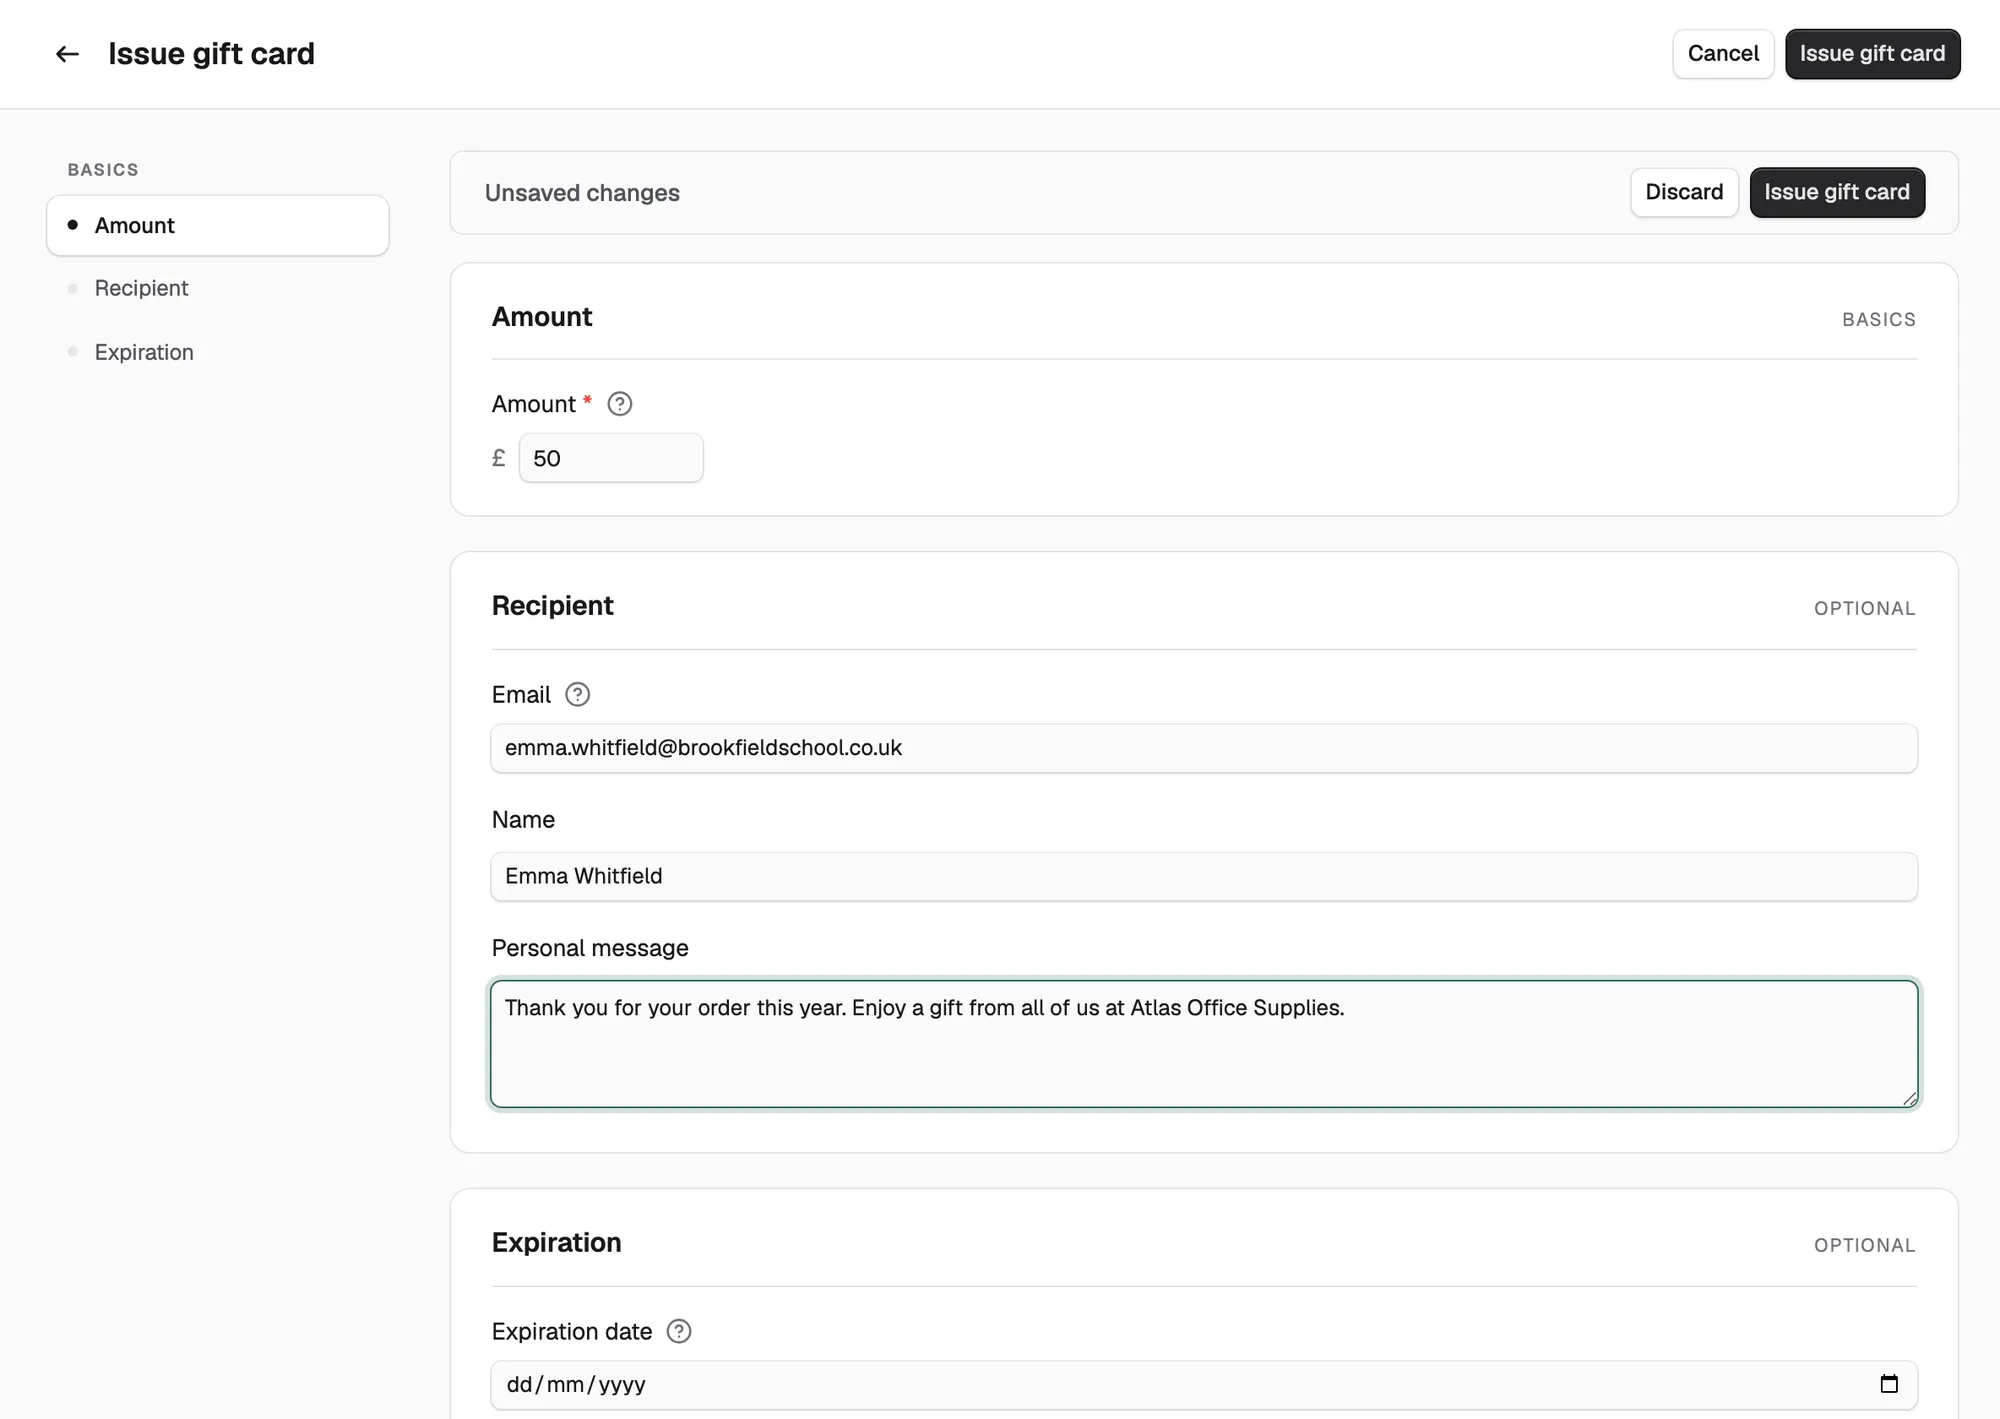Select Amount in the sidebar
The image size is (2000, 1419).
tap(218, 225)
